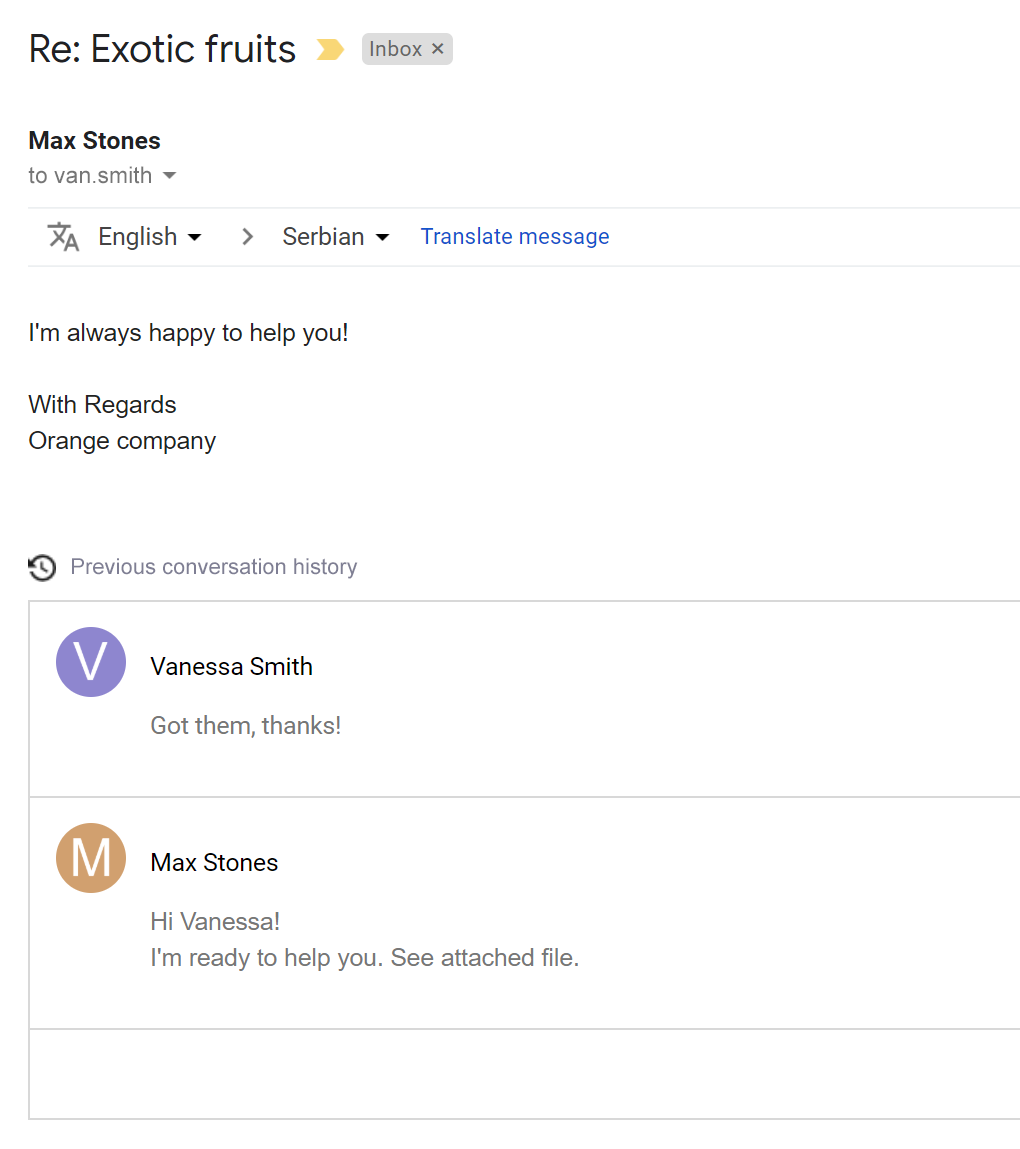Click the Re: Exotic fruits subject title
1020x1149 pixels.
(x=162, y=49)
